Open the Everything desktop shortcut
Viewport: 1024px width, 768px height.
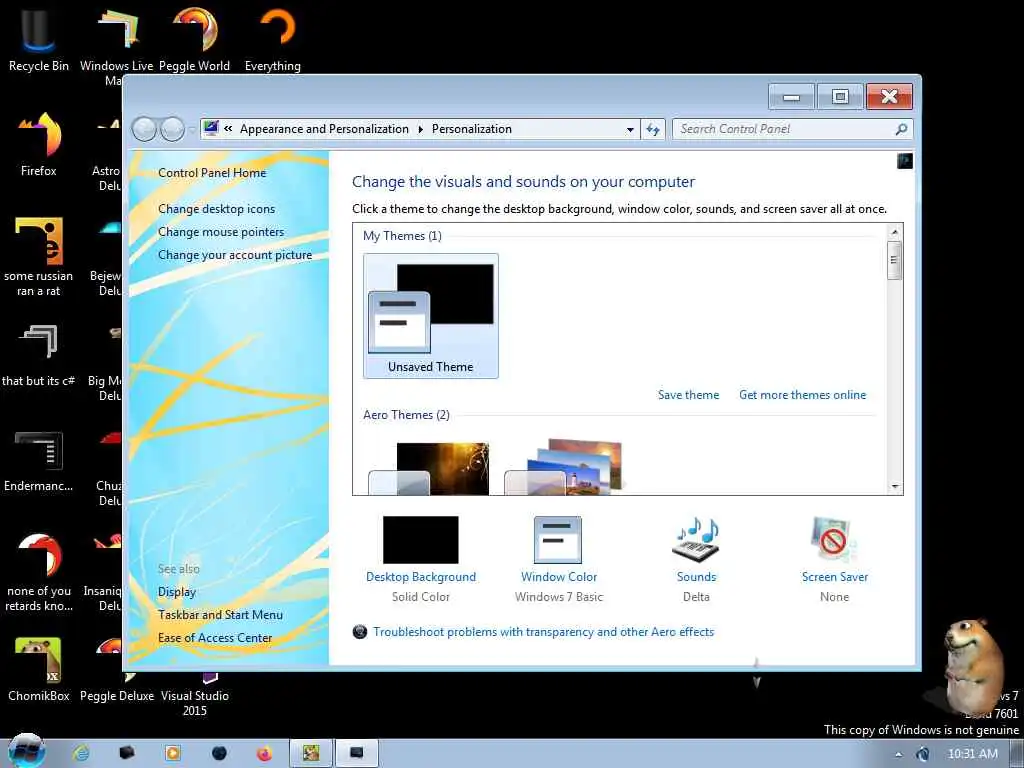pyautogui.click(x=273, y=39)
